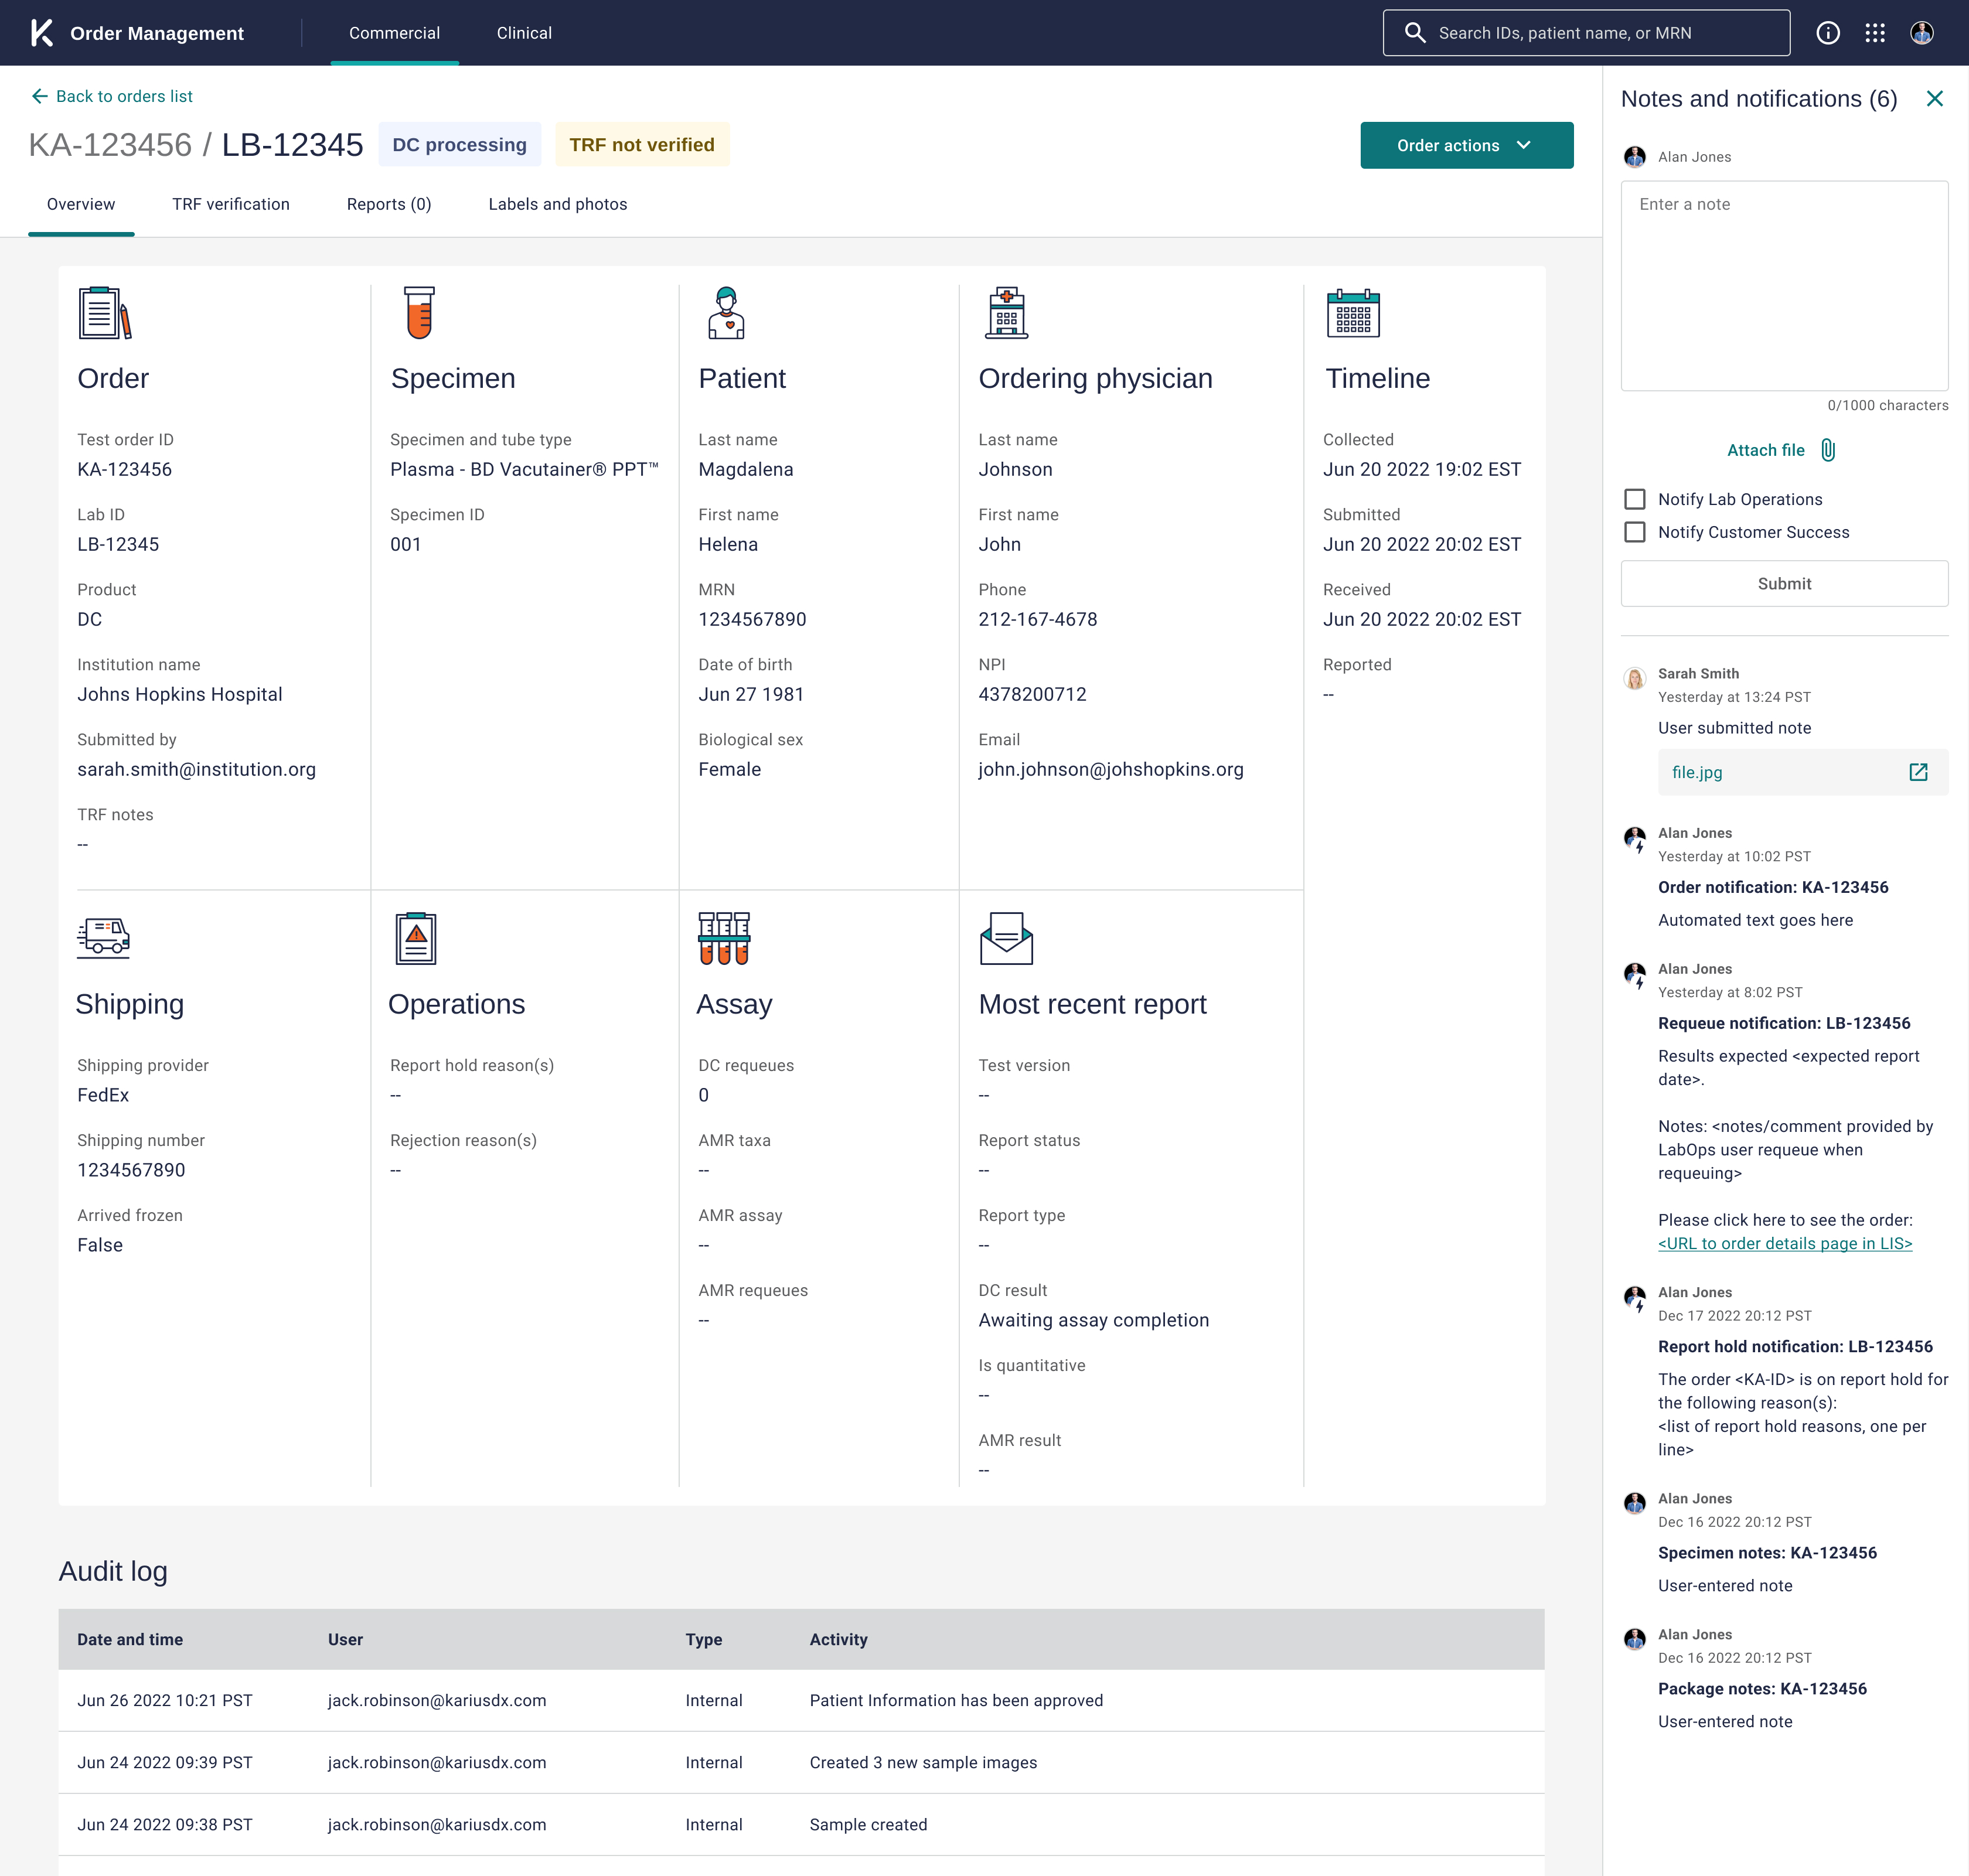Viewport: 1969px width, 1876px height.
Task: Click the search magnifier icon
Action: click(1414, 33)
